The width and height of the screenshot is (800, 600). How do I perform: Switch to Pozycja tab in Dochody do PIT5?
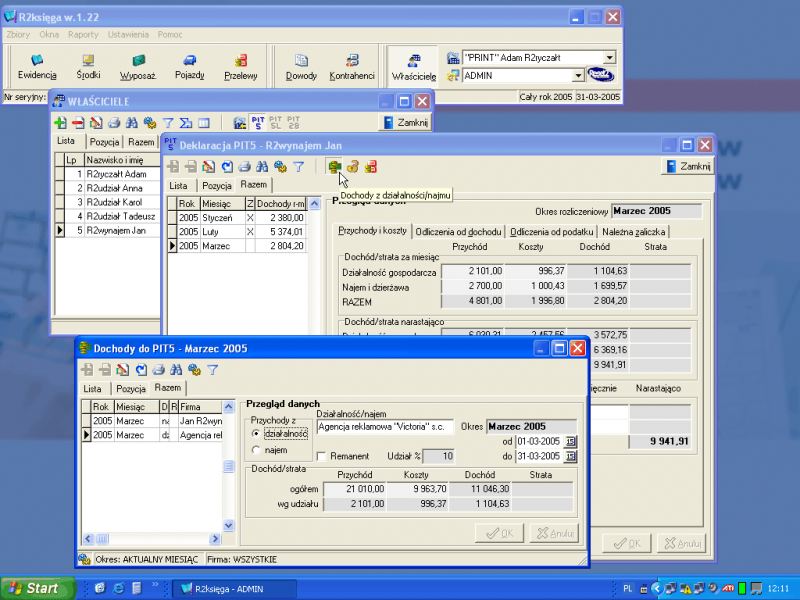click(131, 389)
